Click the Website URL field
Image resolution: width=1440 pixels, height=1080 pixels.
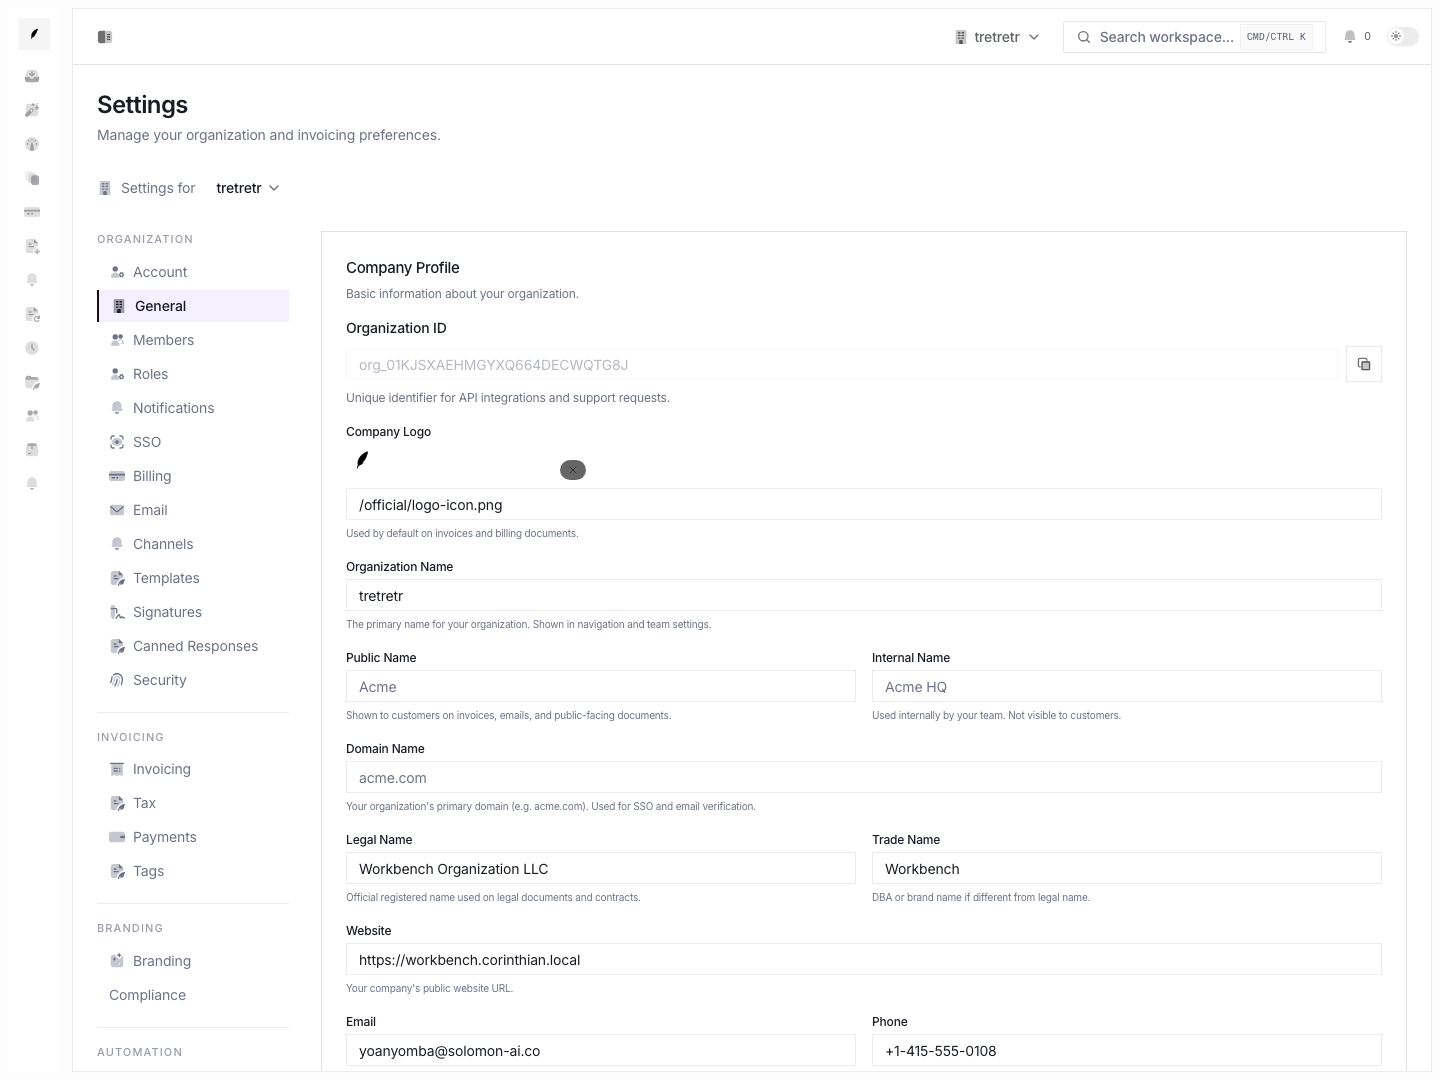click(x=864, y=960)
